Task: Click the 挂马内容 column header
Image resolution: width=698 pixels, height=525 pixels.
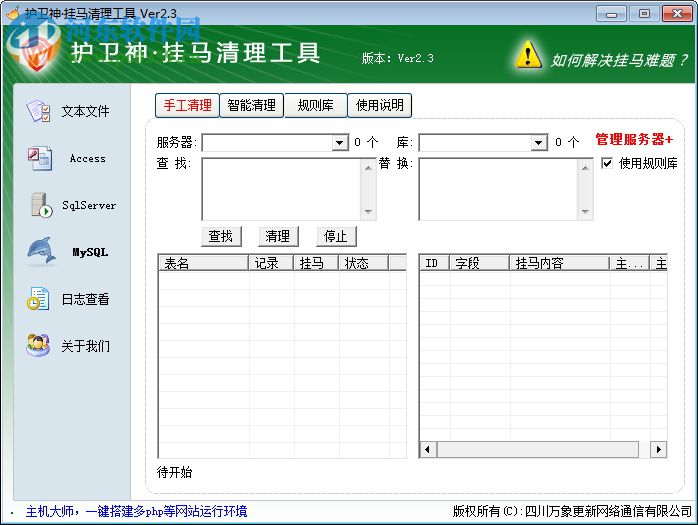Action: 560,263
